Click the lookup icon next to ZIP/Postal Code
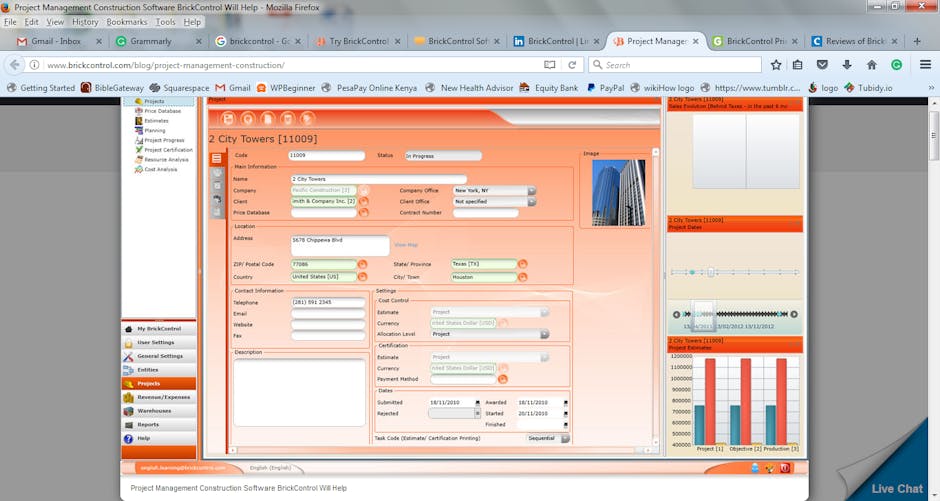Screen dimensions: 940x501 click(362, 264)
